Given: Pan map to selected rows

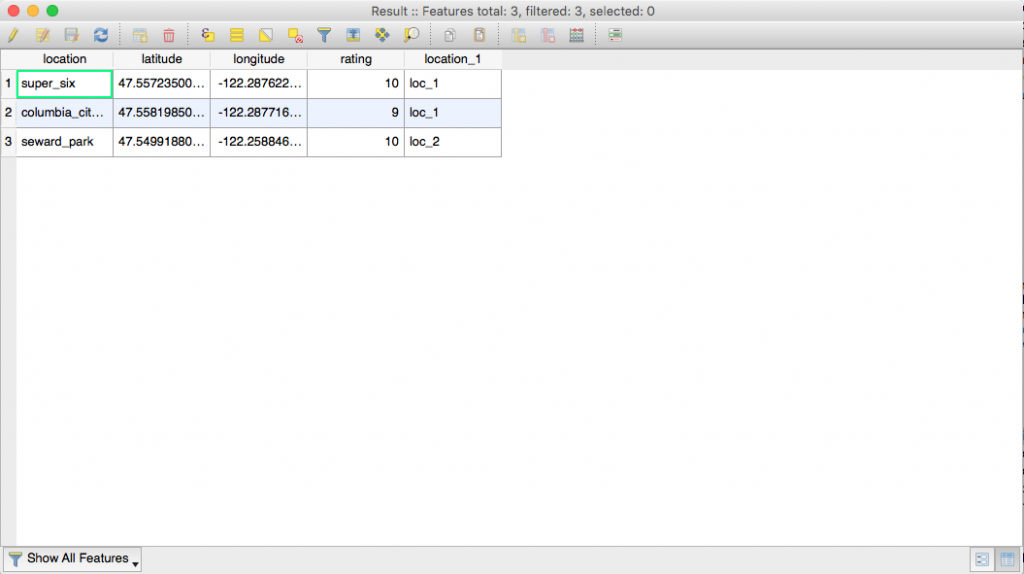Looking at the screenshot, I should [382, 35].
